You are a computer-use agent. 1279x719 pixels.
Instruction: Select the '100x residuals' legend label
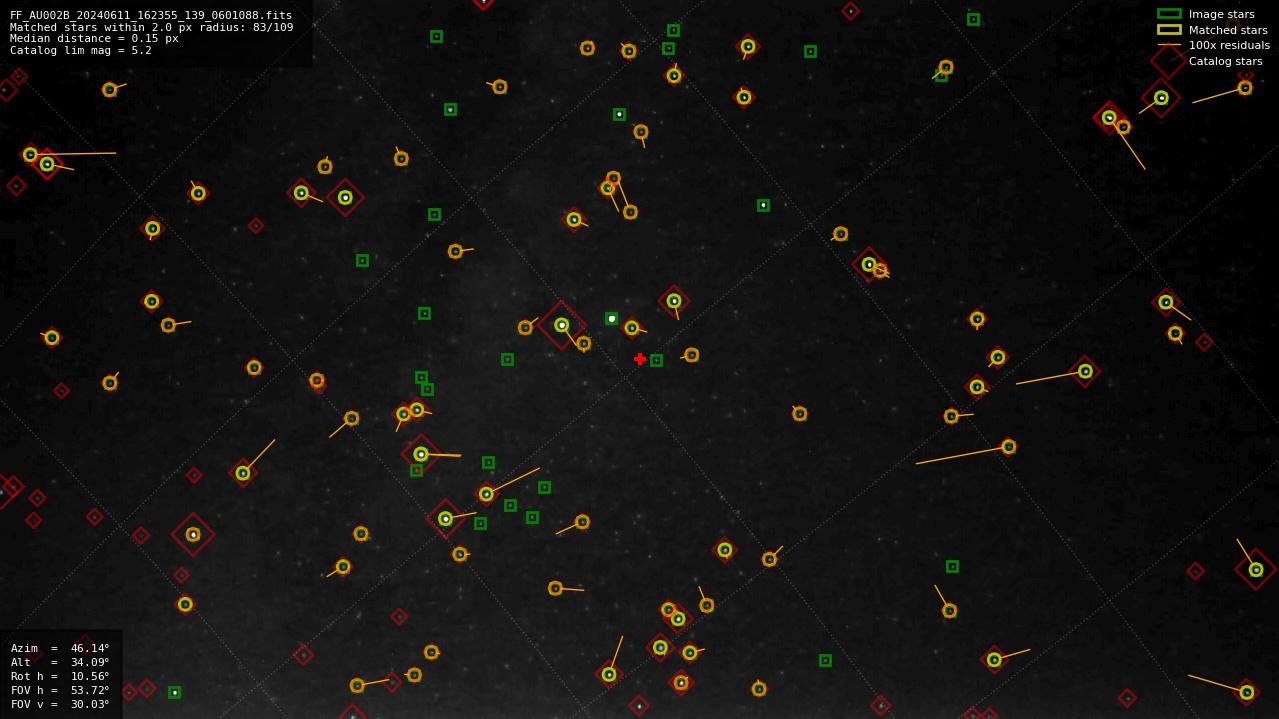1229,45
